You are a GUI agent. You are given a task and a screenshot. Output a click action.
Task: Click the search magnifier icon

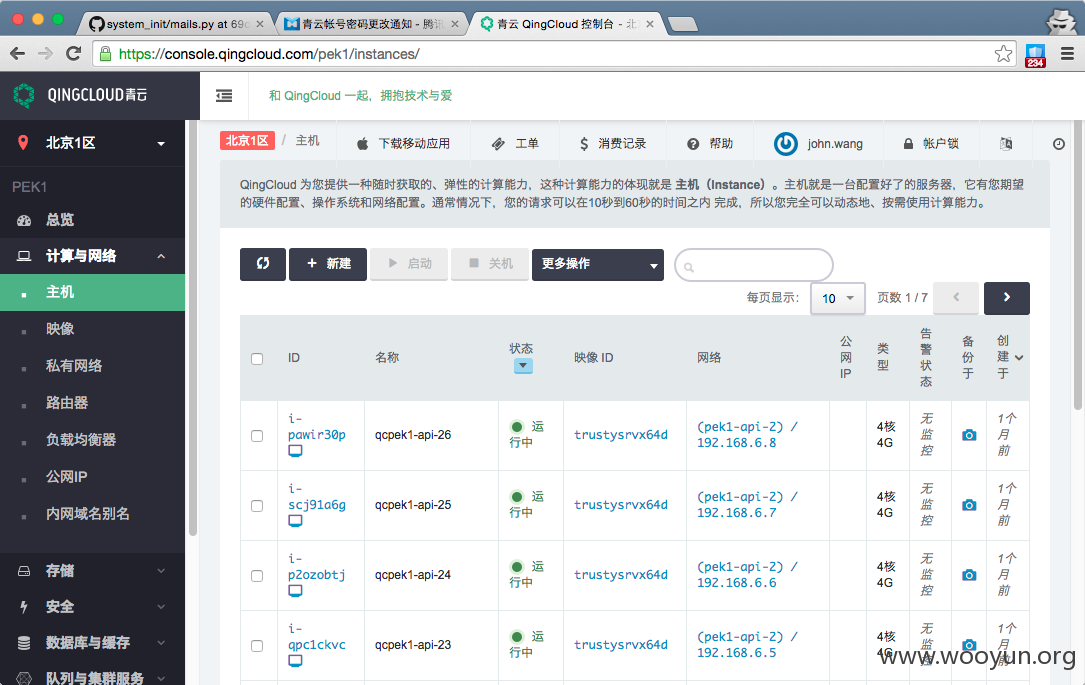tap(689, 266)
